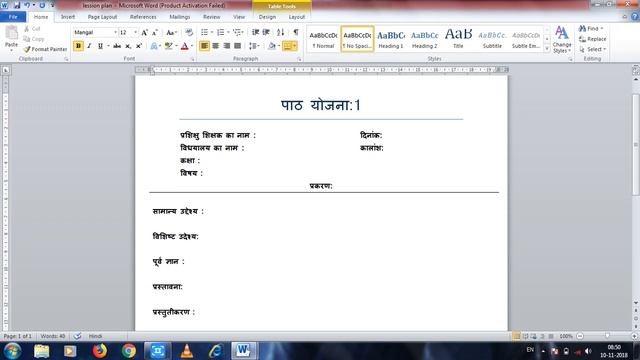Click the spelling check status icon
Viewport: 640px width, 360px height.
(77, 336)
